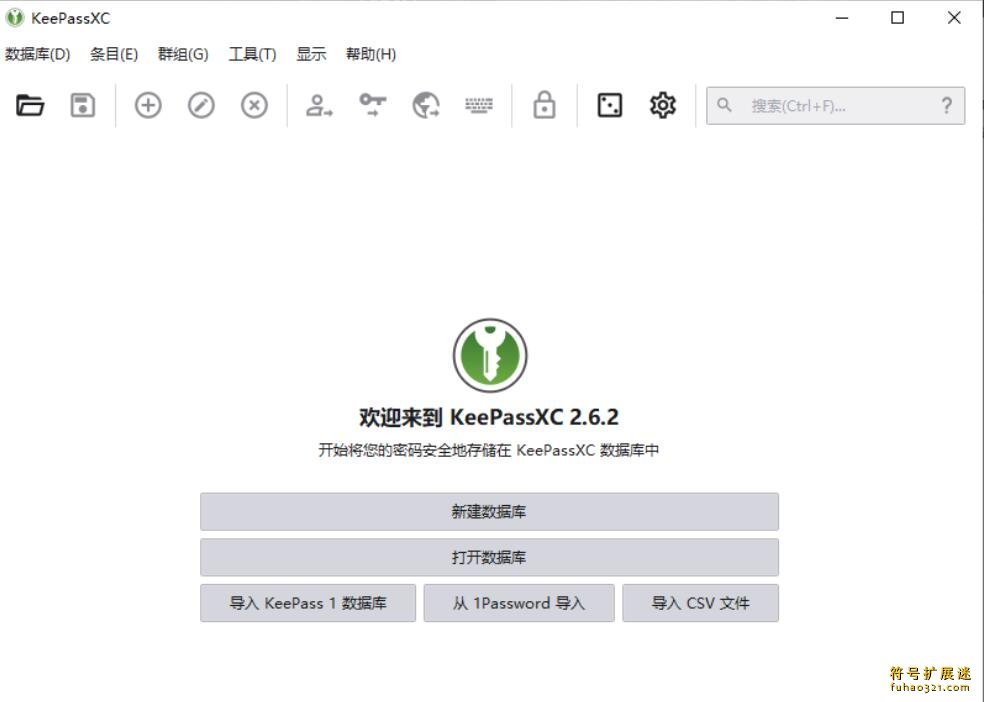The image size is (985, 702).
Task: Click the 打开数据库 button
Action: (x=489, y=557)
